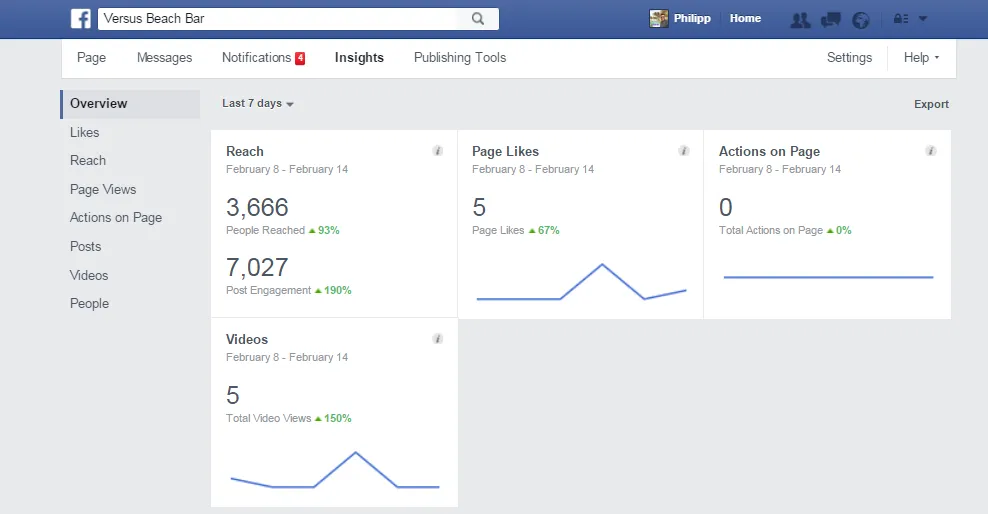Click the Actions on Page flat chart

tap(828, 277)
